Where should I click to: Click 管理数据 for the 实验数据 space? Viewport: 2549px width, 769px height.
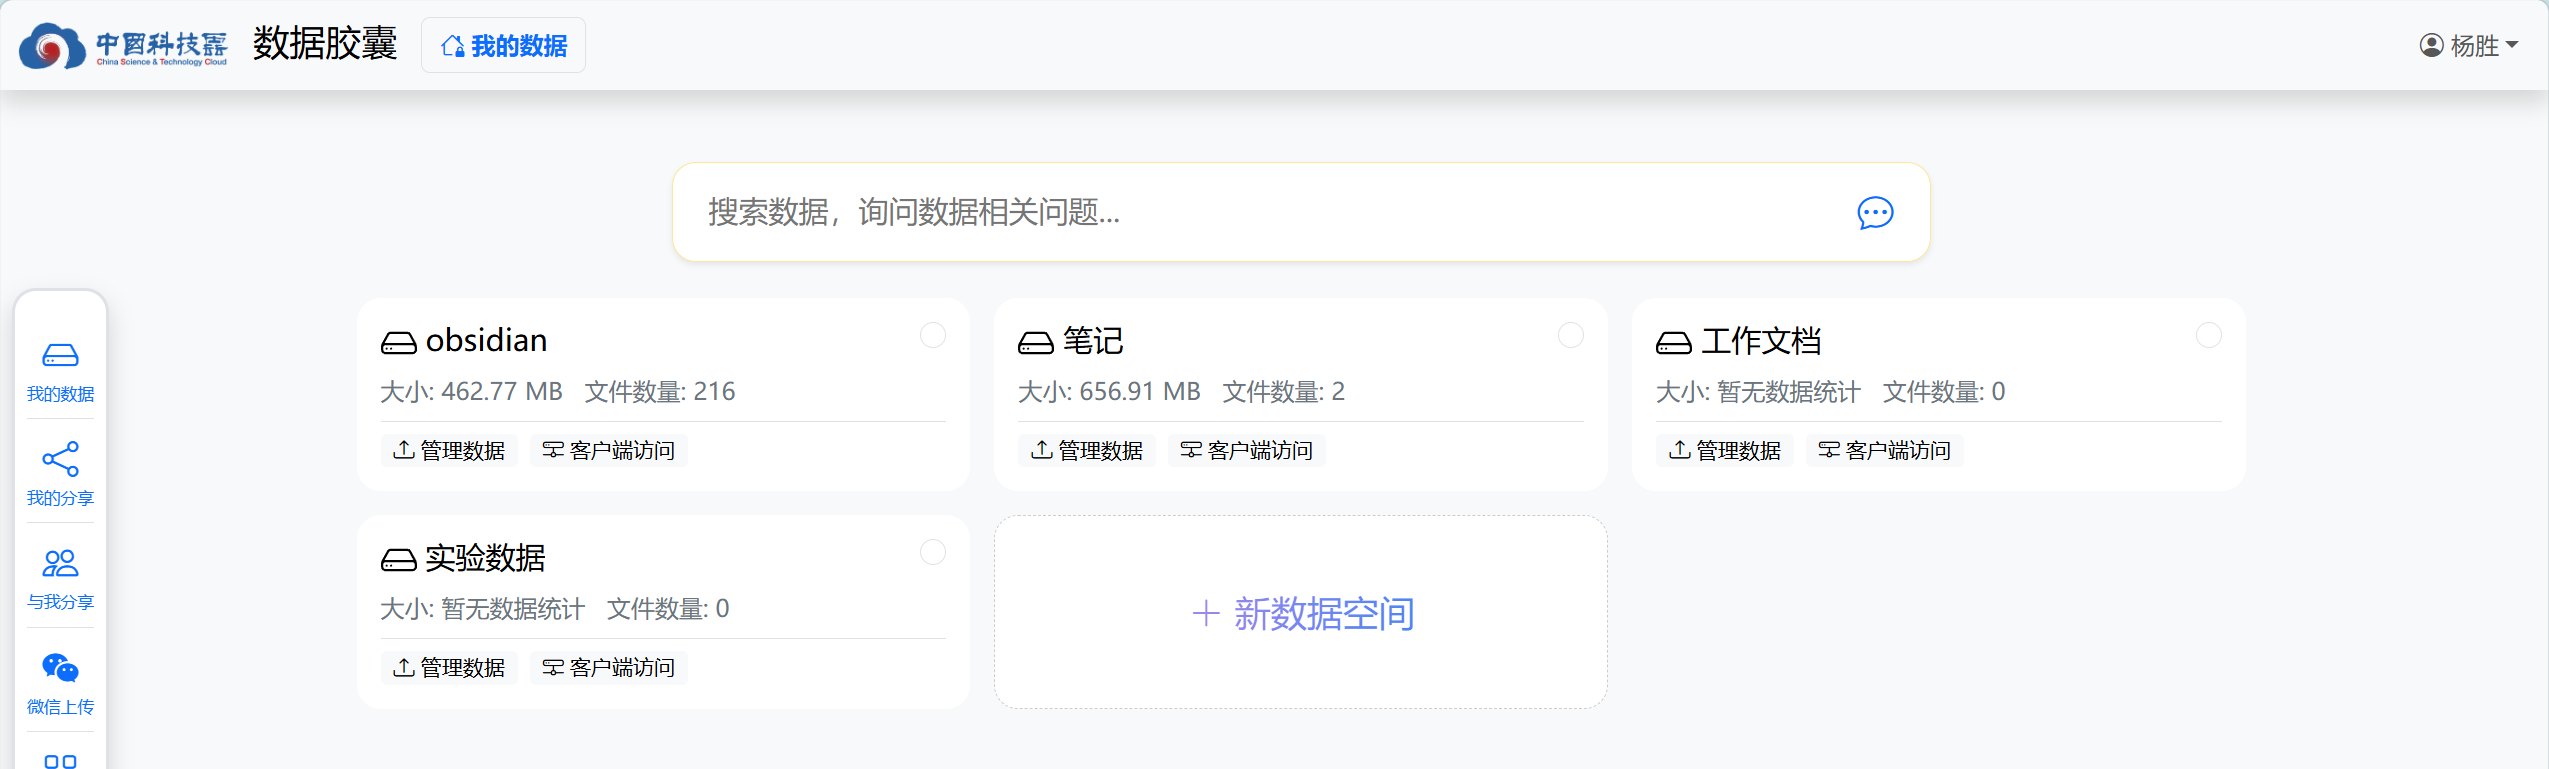(449, 667)
